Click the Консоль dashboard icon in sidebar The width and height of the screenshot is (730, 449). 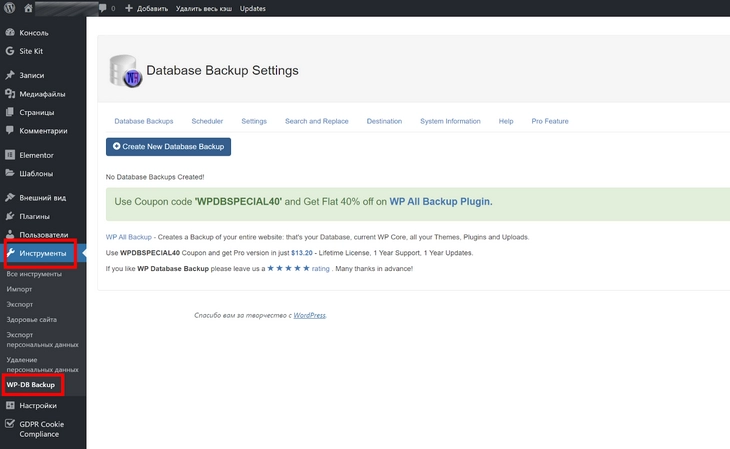[x=10, y=32]
